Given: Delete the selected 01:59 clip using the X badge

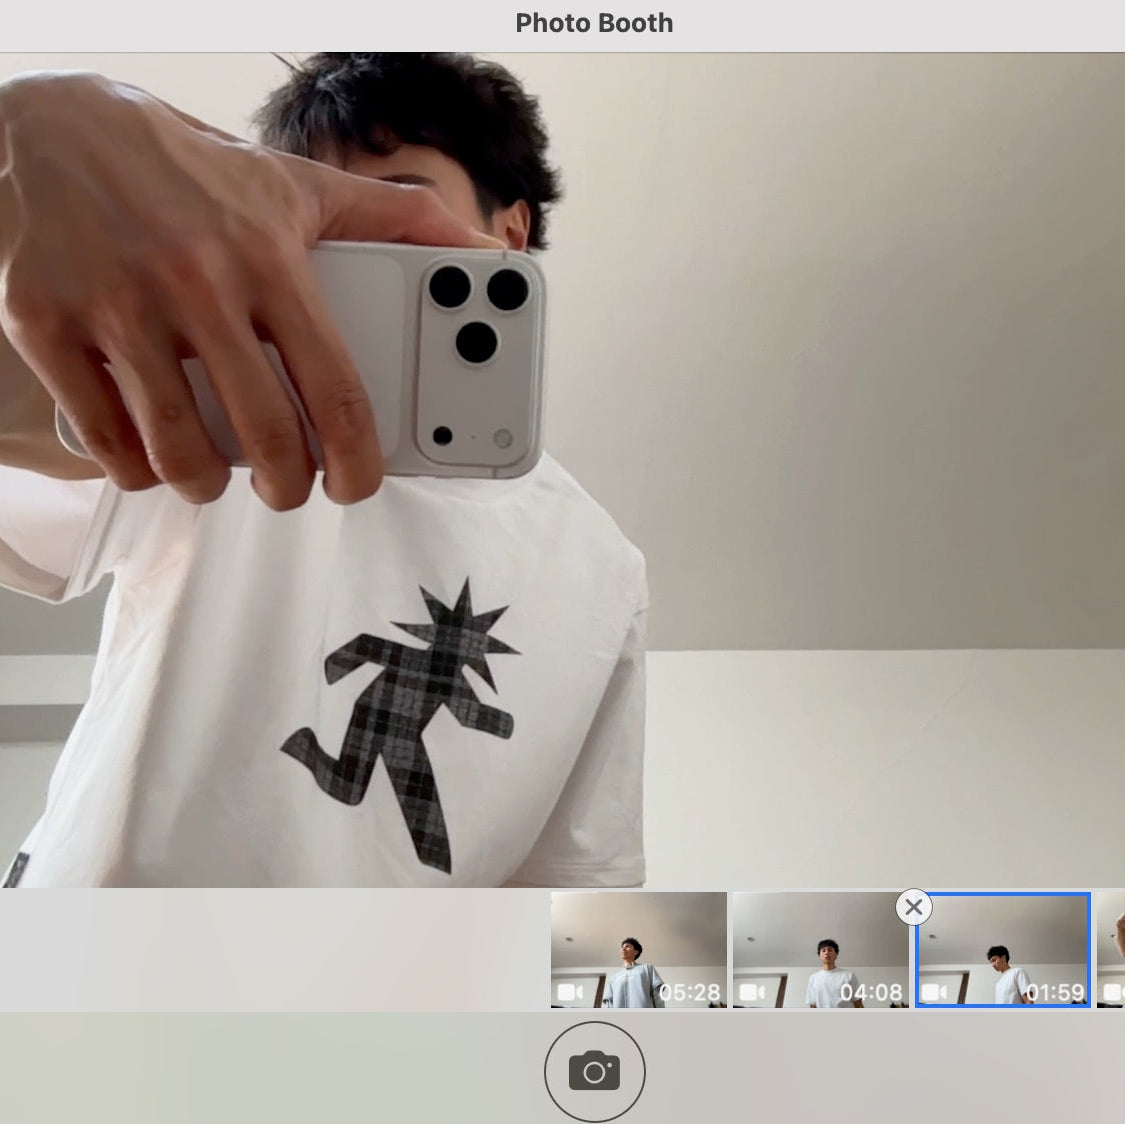Looking at the screenshot, I should tap(913, 907).
